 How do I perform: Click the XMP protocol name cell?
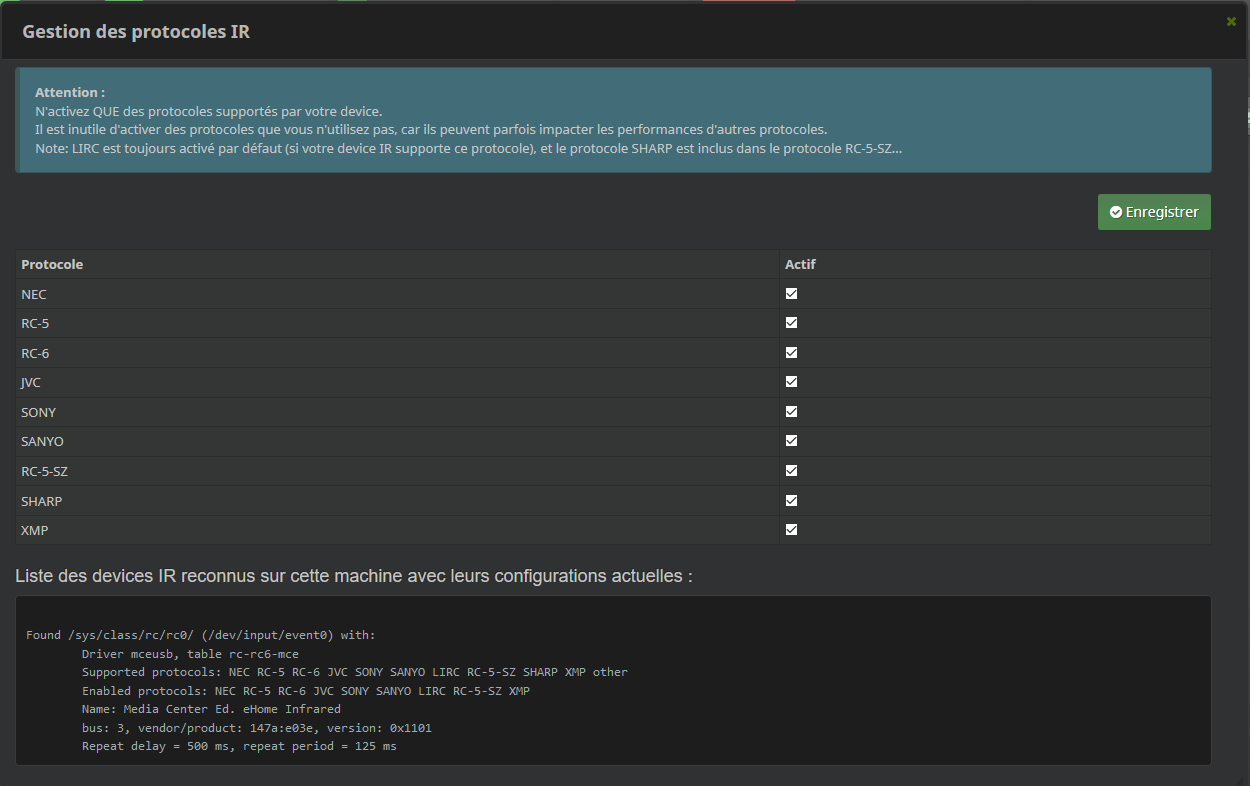(34, 531)
